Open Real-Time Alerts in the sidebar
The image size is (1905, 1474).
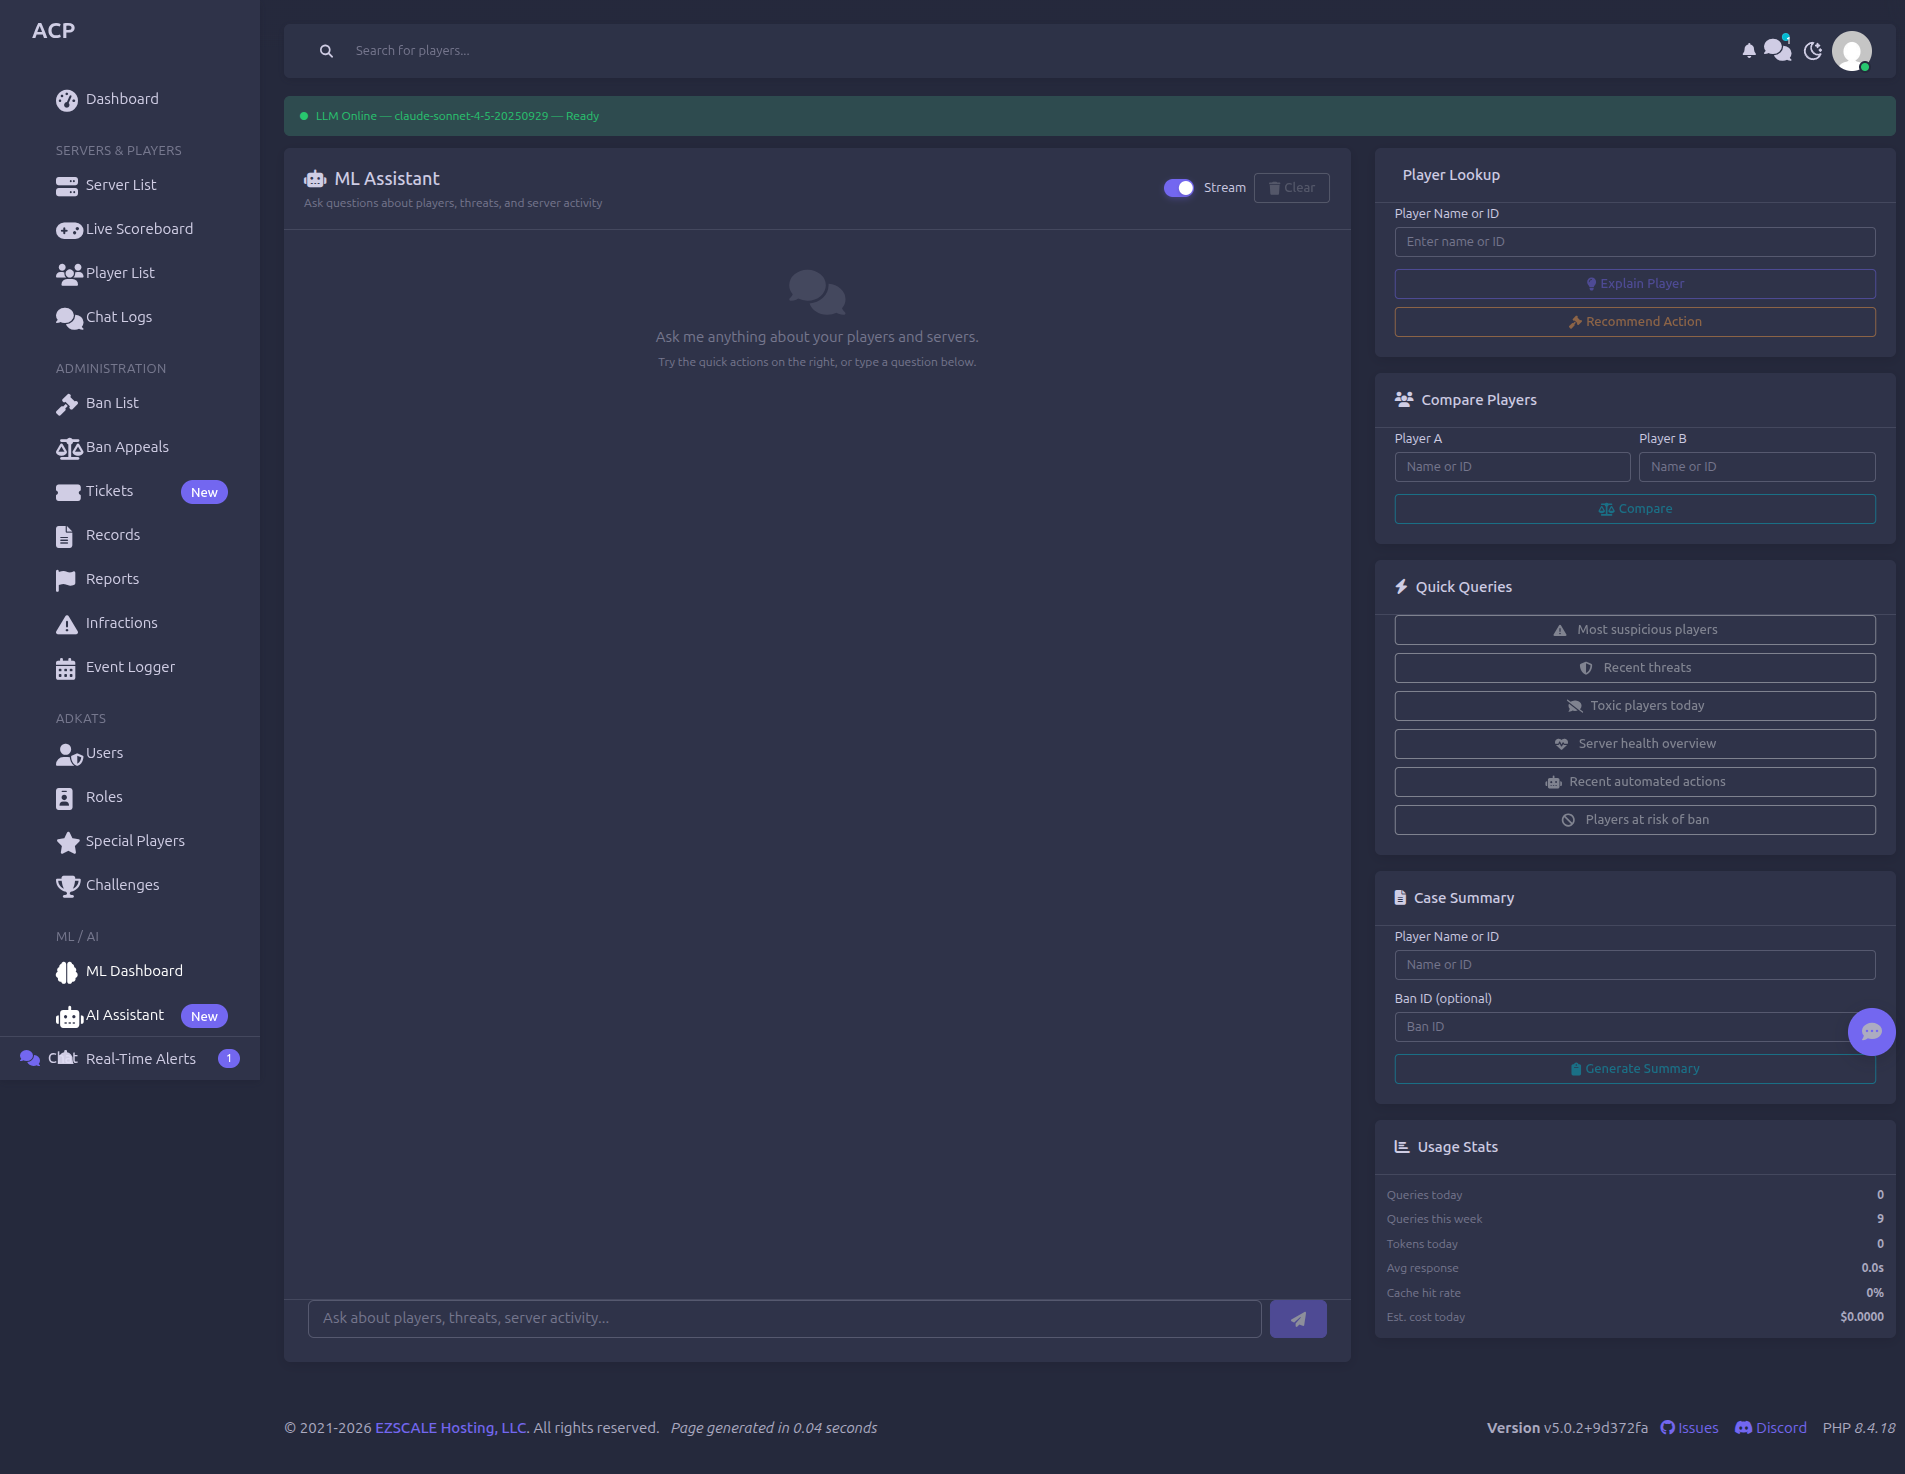pos(140,1059)
